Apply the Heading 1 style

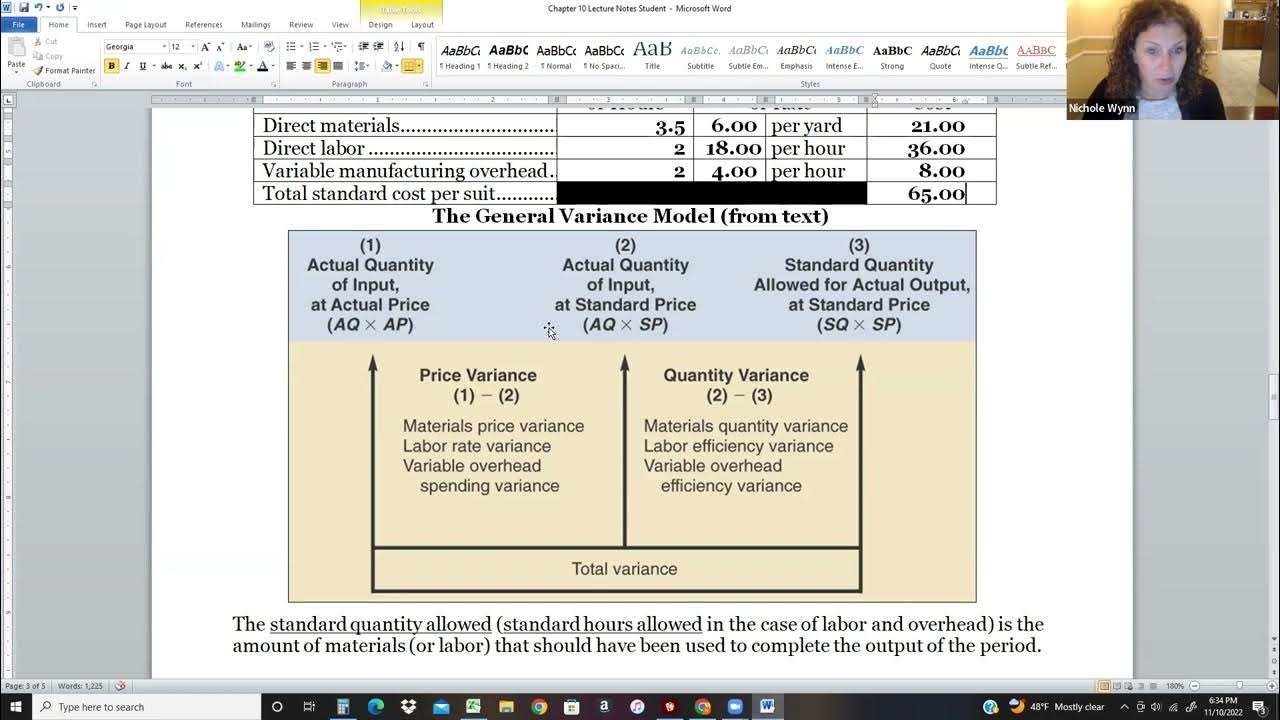pyautogui.click(x=460, y=56)
